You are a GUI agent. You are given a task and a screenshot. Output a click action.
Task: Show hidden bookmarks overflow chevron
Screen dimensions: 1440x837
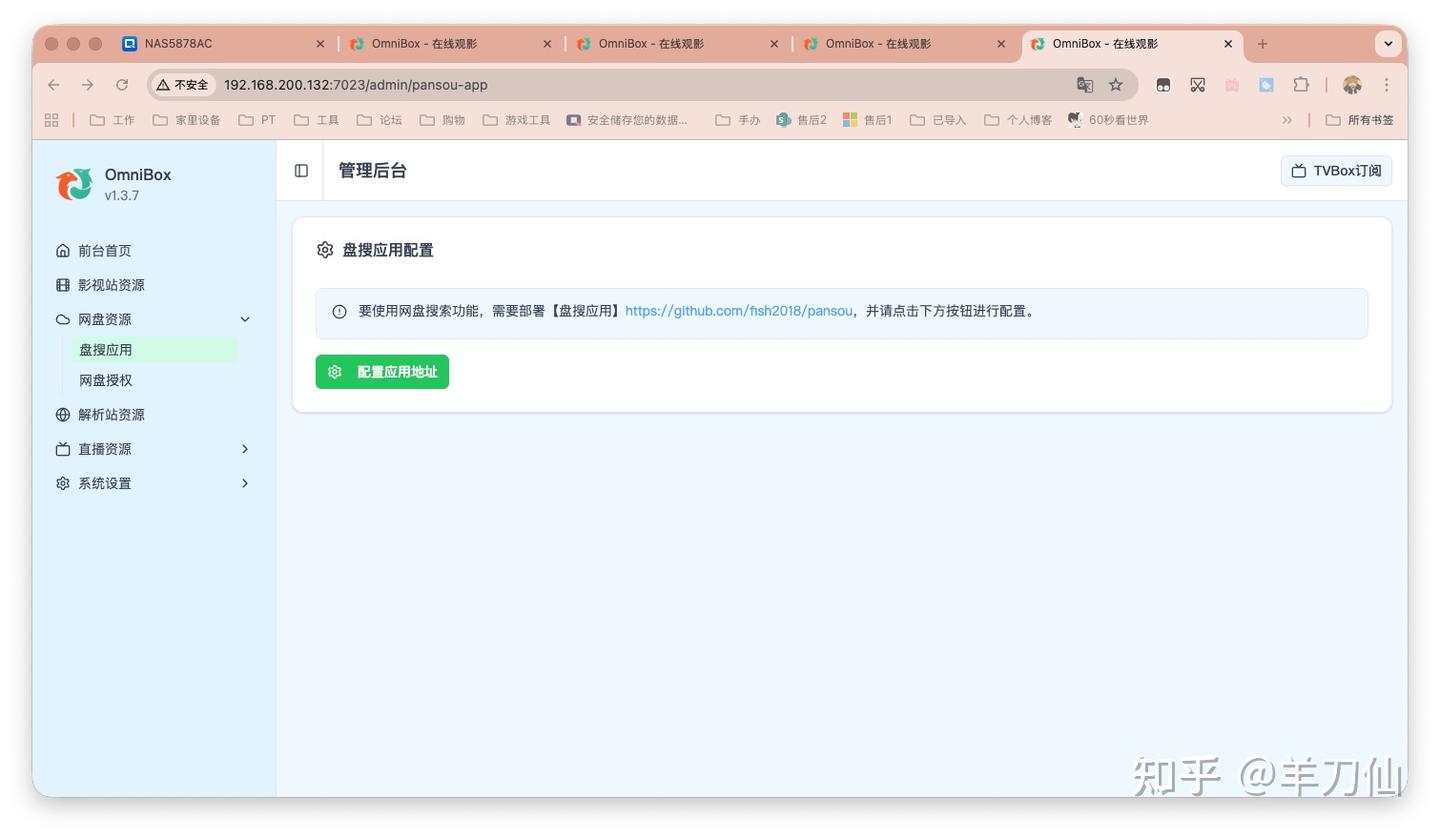click(x=1287, y=120)
